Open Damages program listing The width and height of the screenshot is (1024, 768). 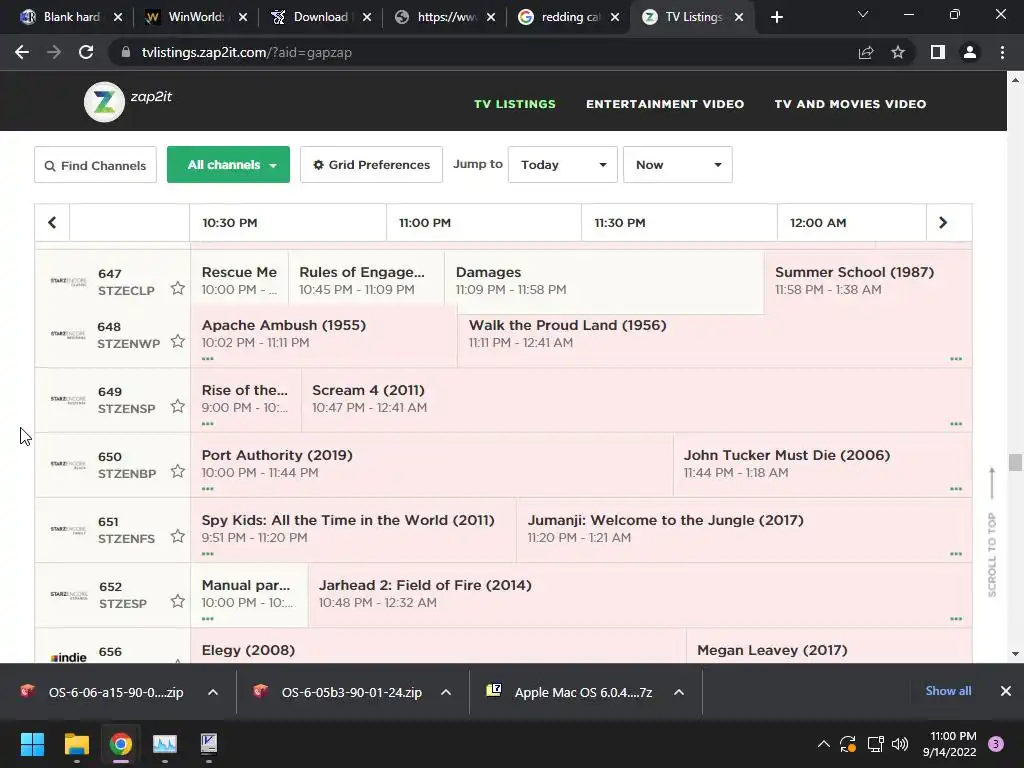[x=603, y=281]
